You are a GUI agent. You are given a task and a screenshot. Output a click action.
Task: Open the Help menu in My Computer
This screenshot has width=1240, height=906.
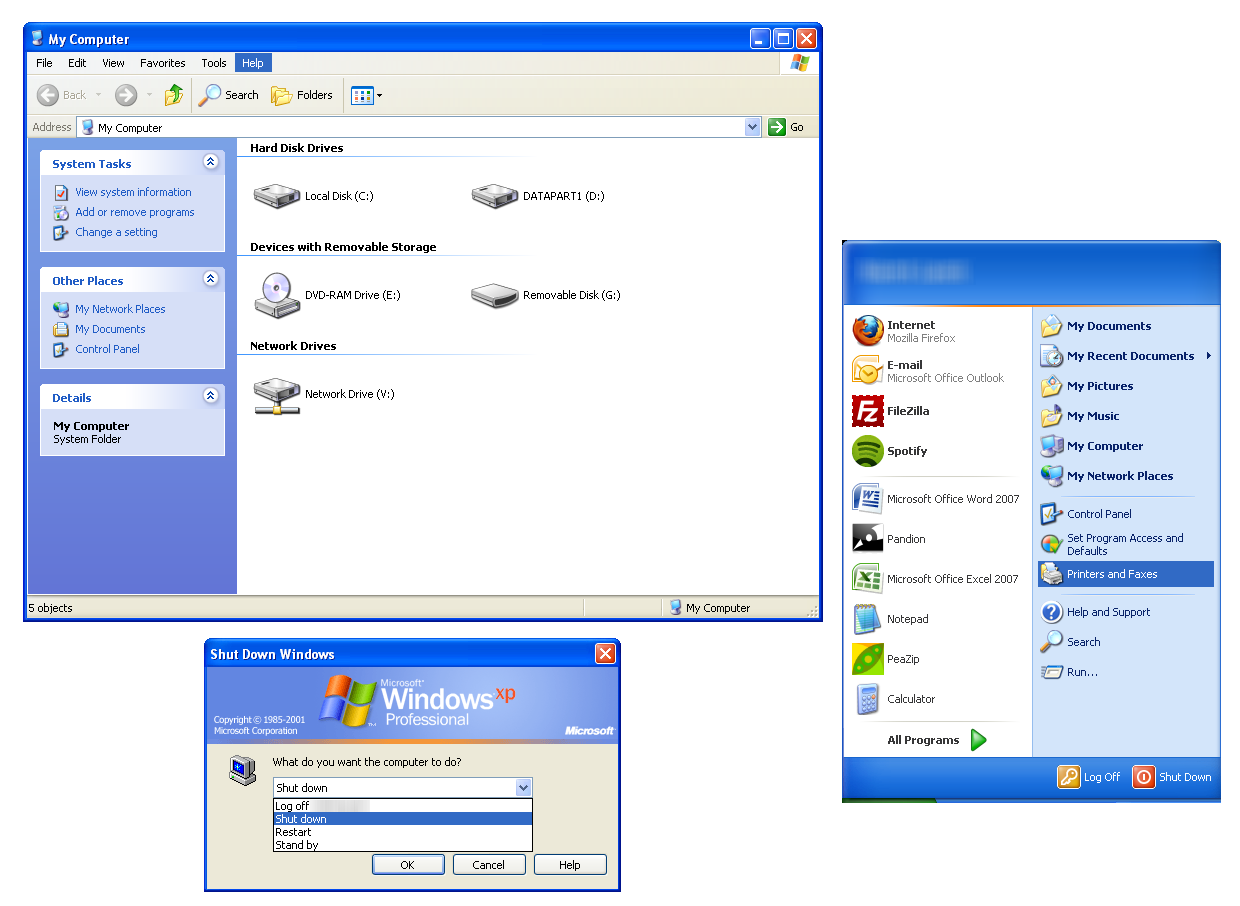pos(253,63)
